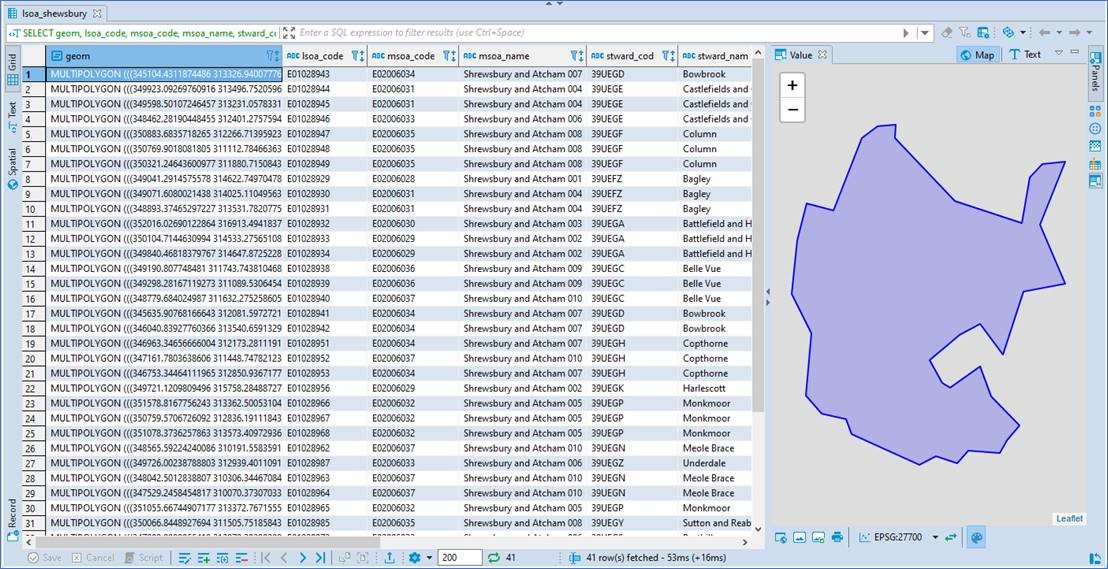Click the result set configuration icon
Viewport: 1108px width, 569px height.
(983, 33)
